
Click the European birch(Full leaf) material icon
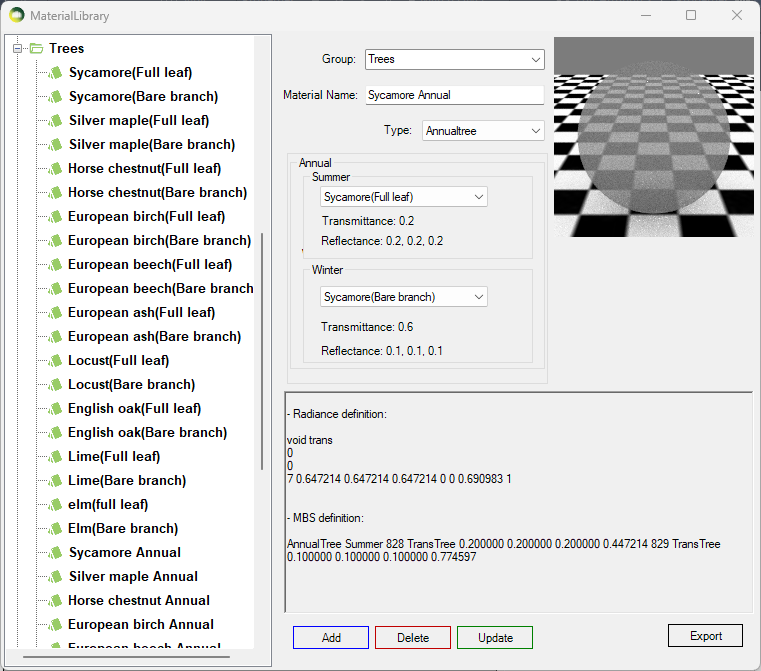point(56,216)
